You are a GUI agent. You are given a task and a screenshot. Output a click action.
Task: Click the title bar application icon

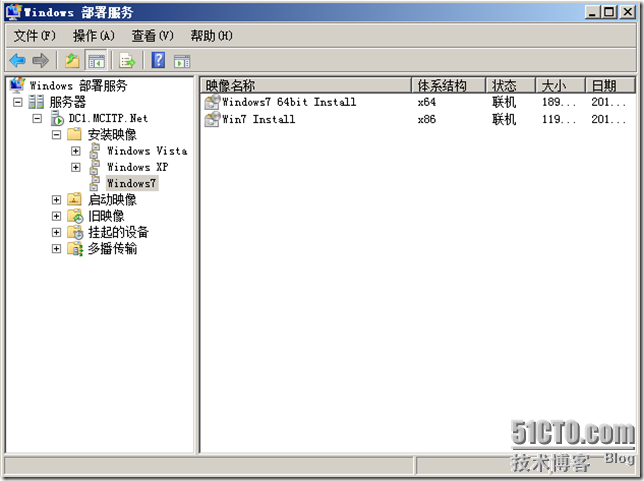14,12
